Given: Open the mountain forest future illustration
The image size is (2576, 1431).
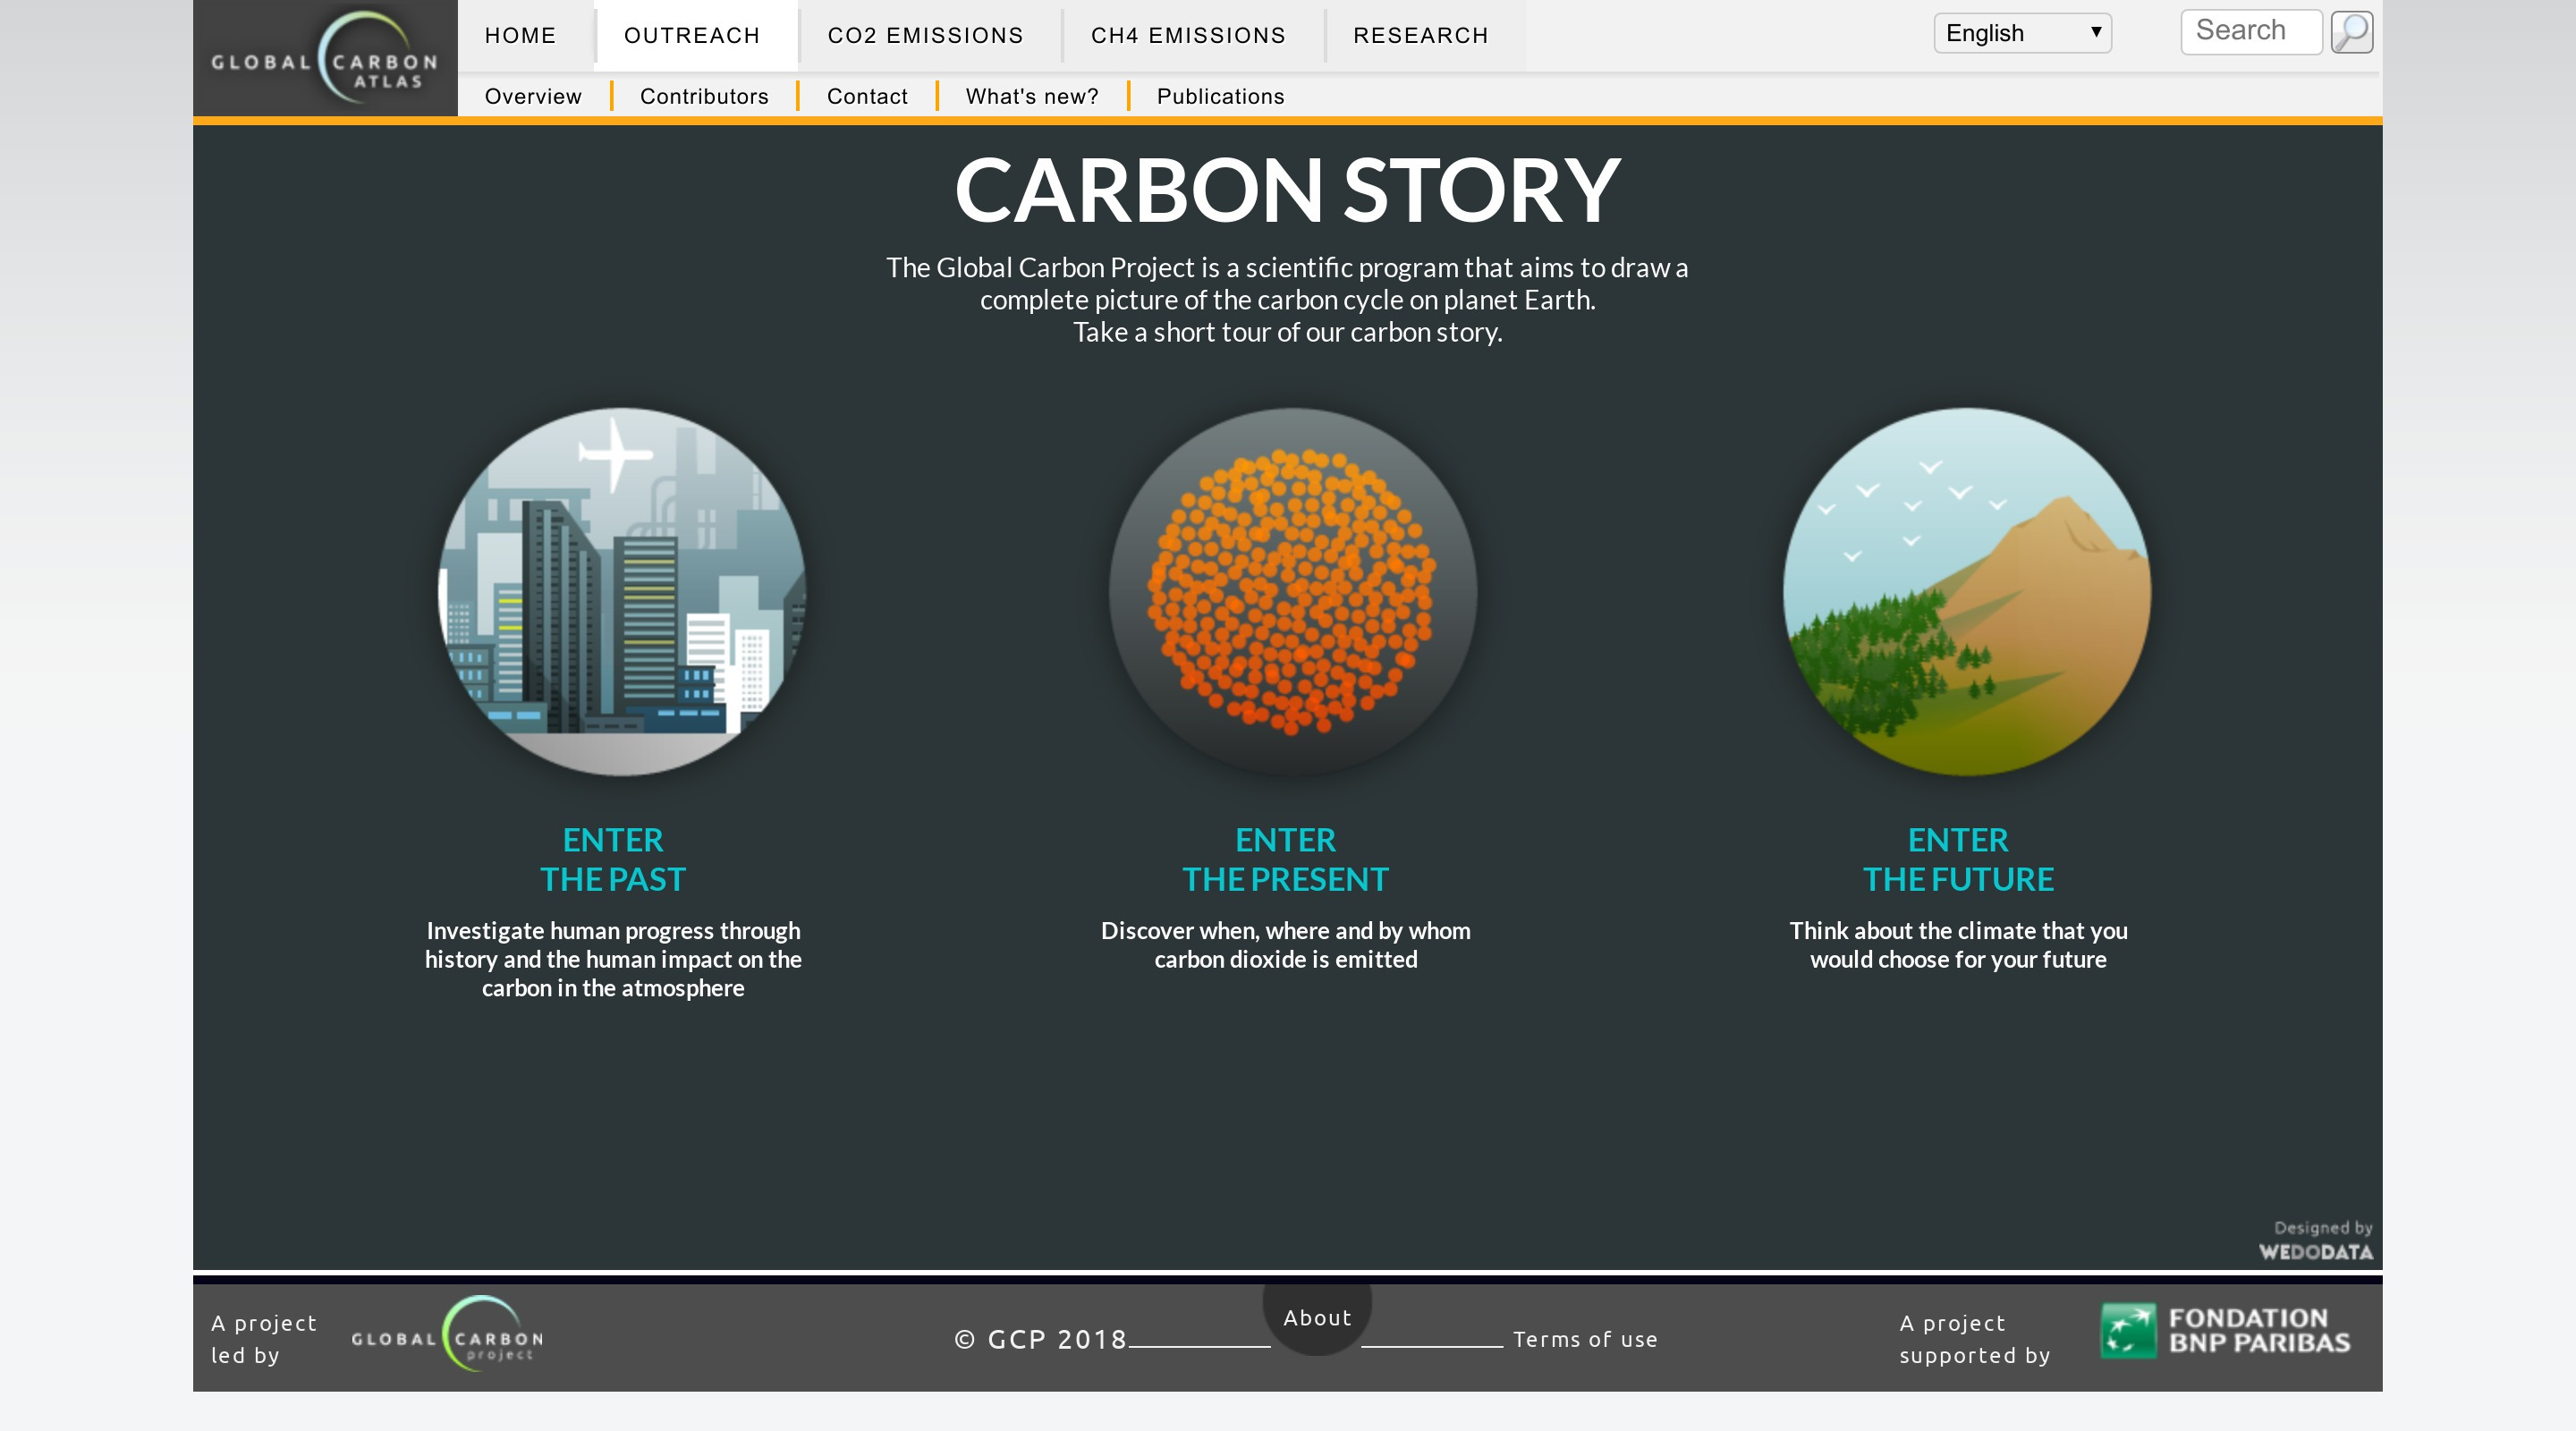Looking at the screenshot, I should (1966, 592).
